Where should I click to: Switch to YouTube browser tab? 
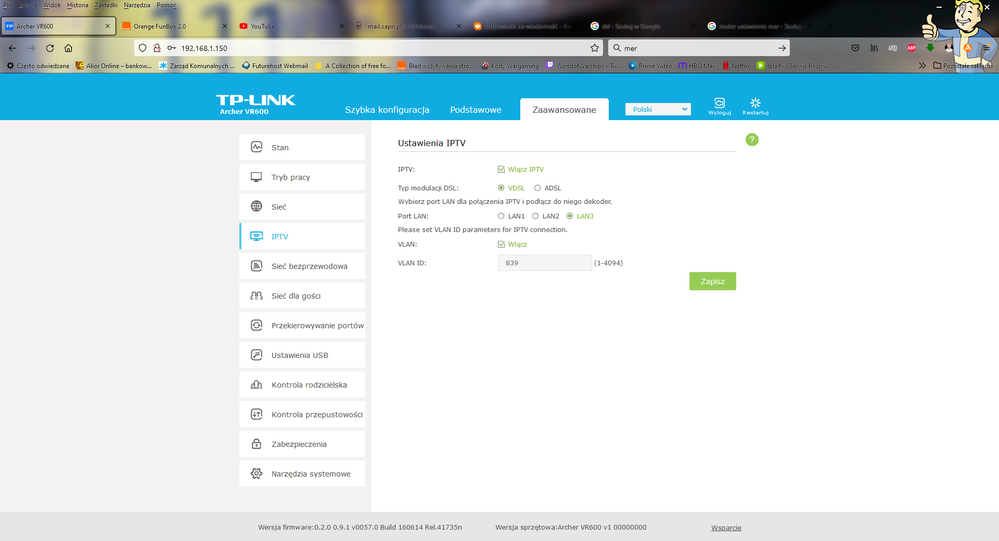tap(290, 26)
